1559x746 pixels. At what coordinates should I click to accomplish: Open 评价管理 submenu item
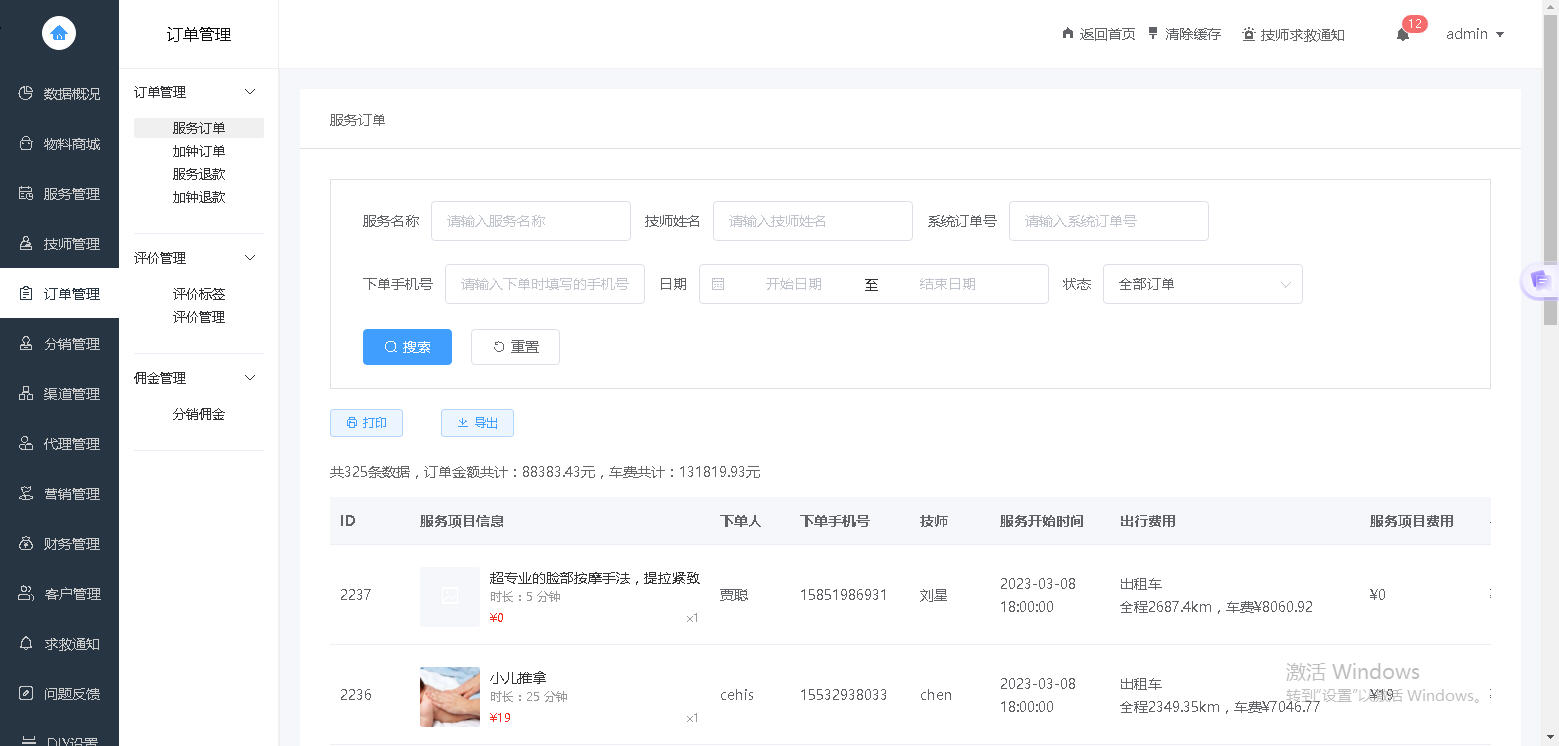[x=199, y=317]
